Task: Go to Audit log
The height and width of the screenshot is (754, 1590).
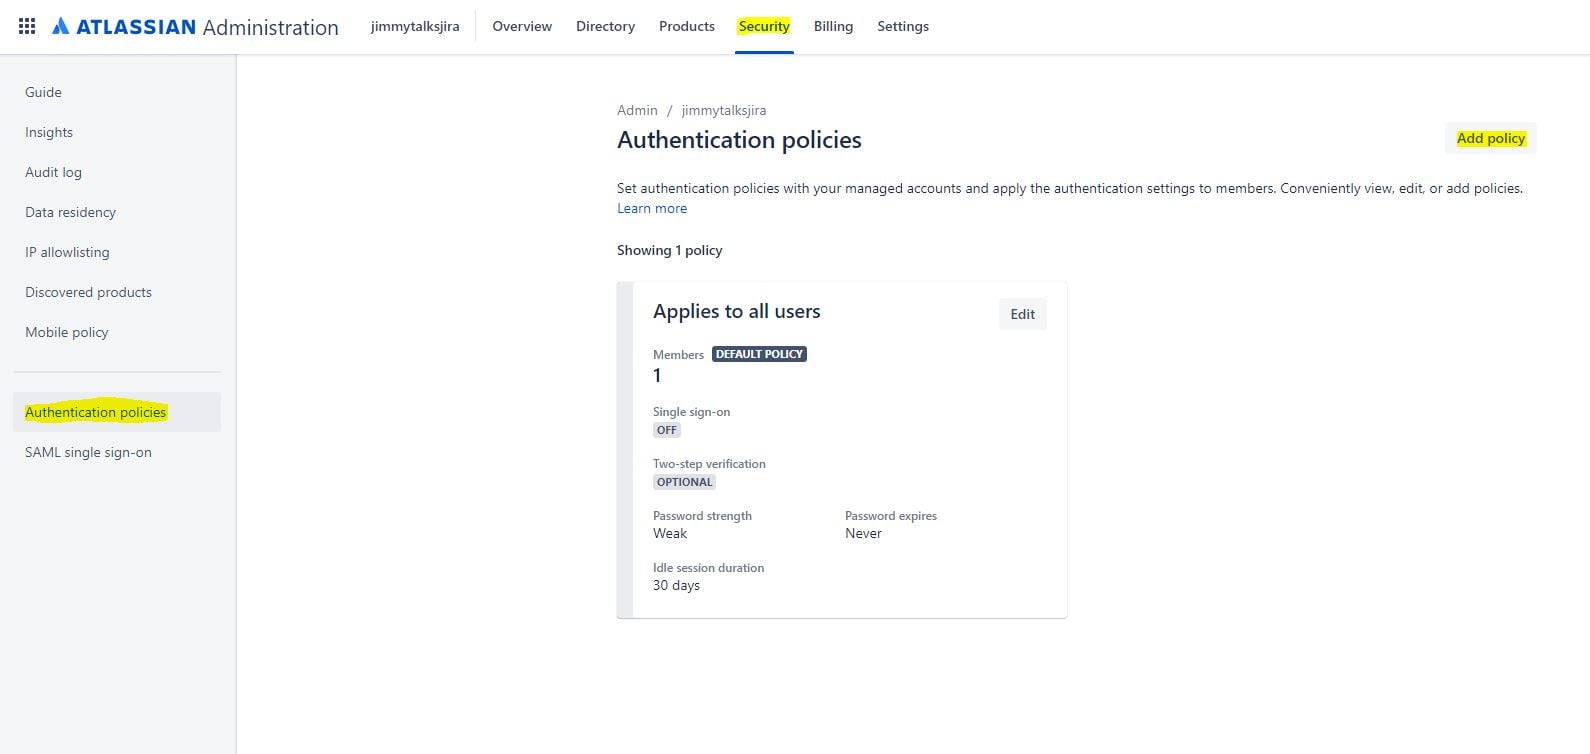Action: pos(117,172)
